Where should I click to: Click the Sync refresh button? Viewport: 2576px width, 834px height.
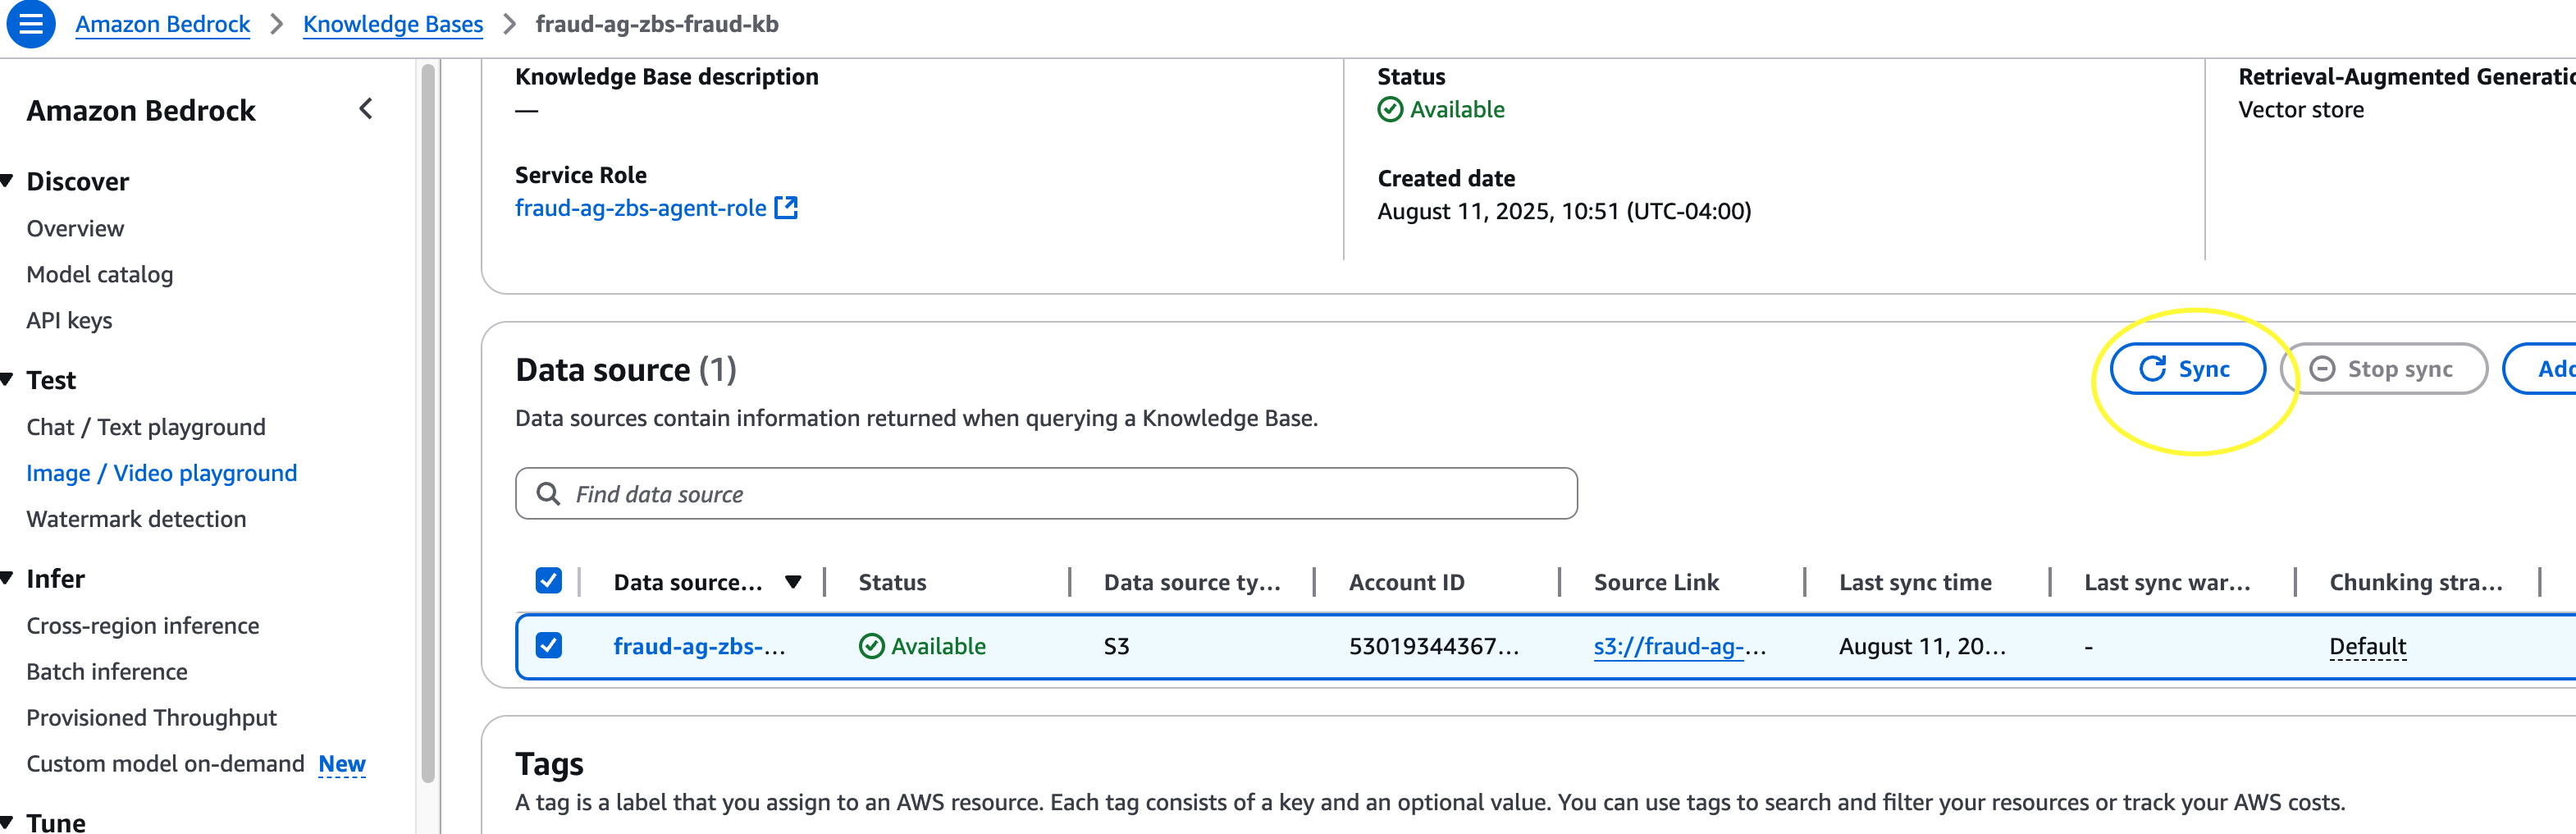pyautogui.click(x=2187, y=369)
